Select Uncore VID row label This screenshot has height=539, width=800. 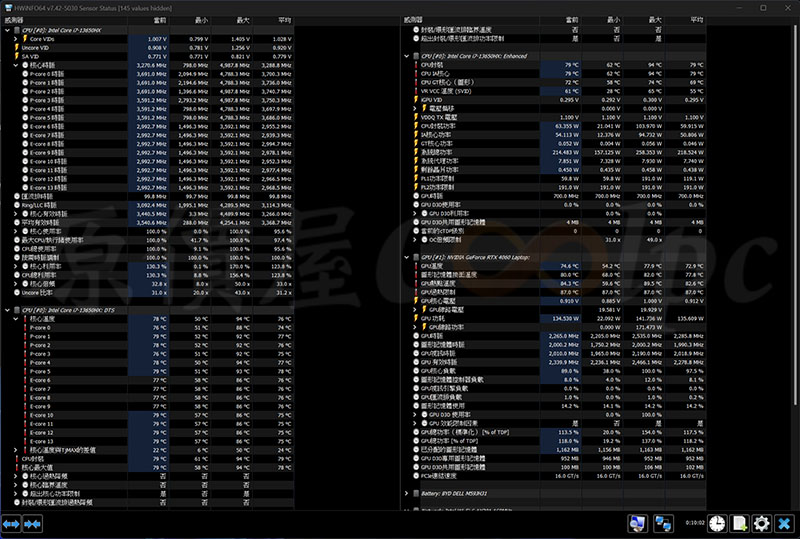coord(35,47)
